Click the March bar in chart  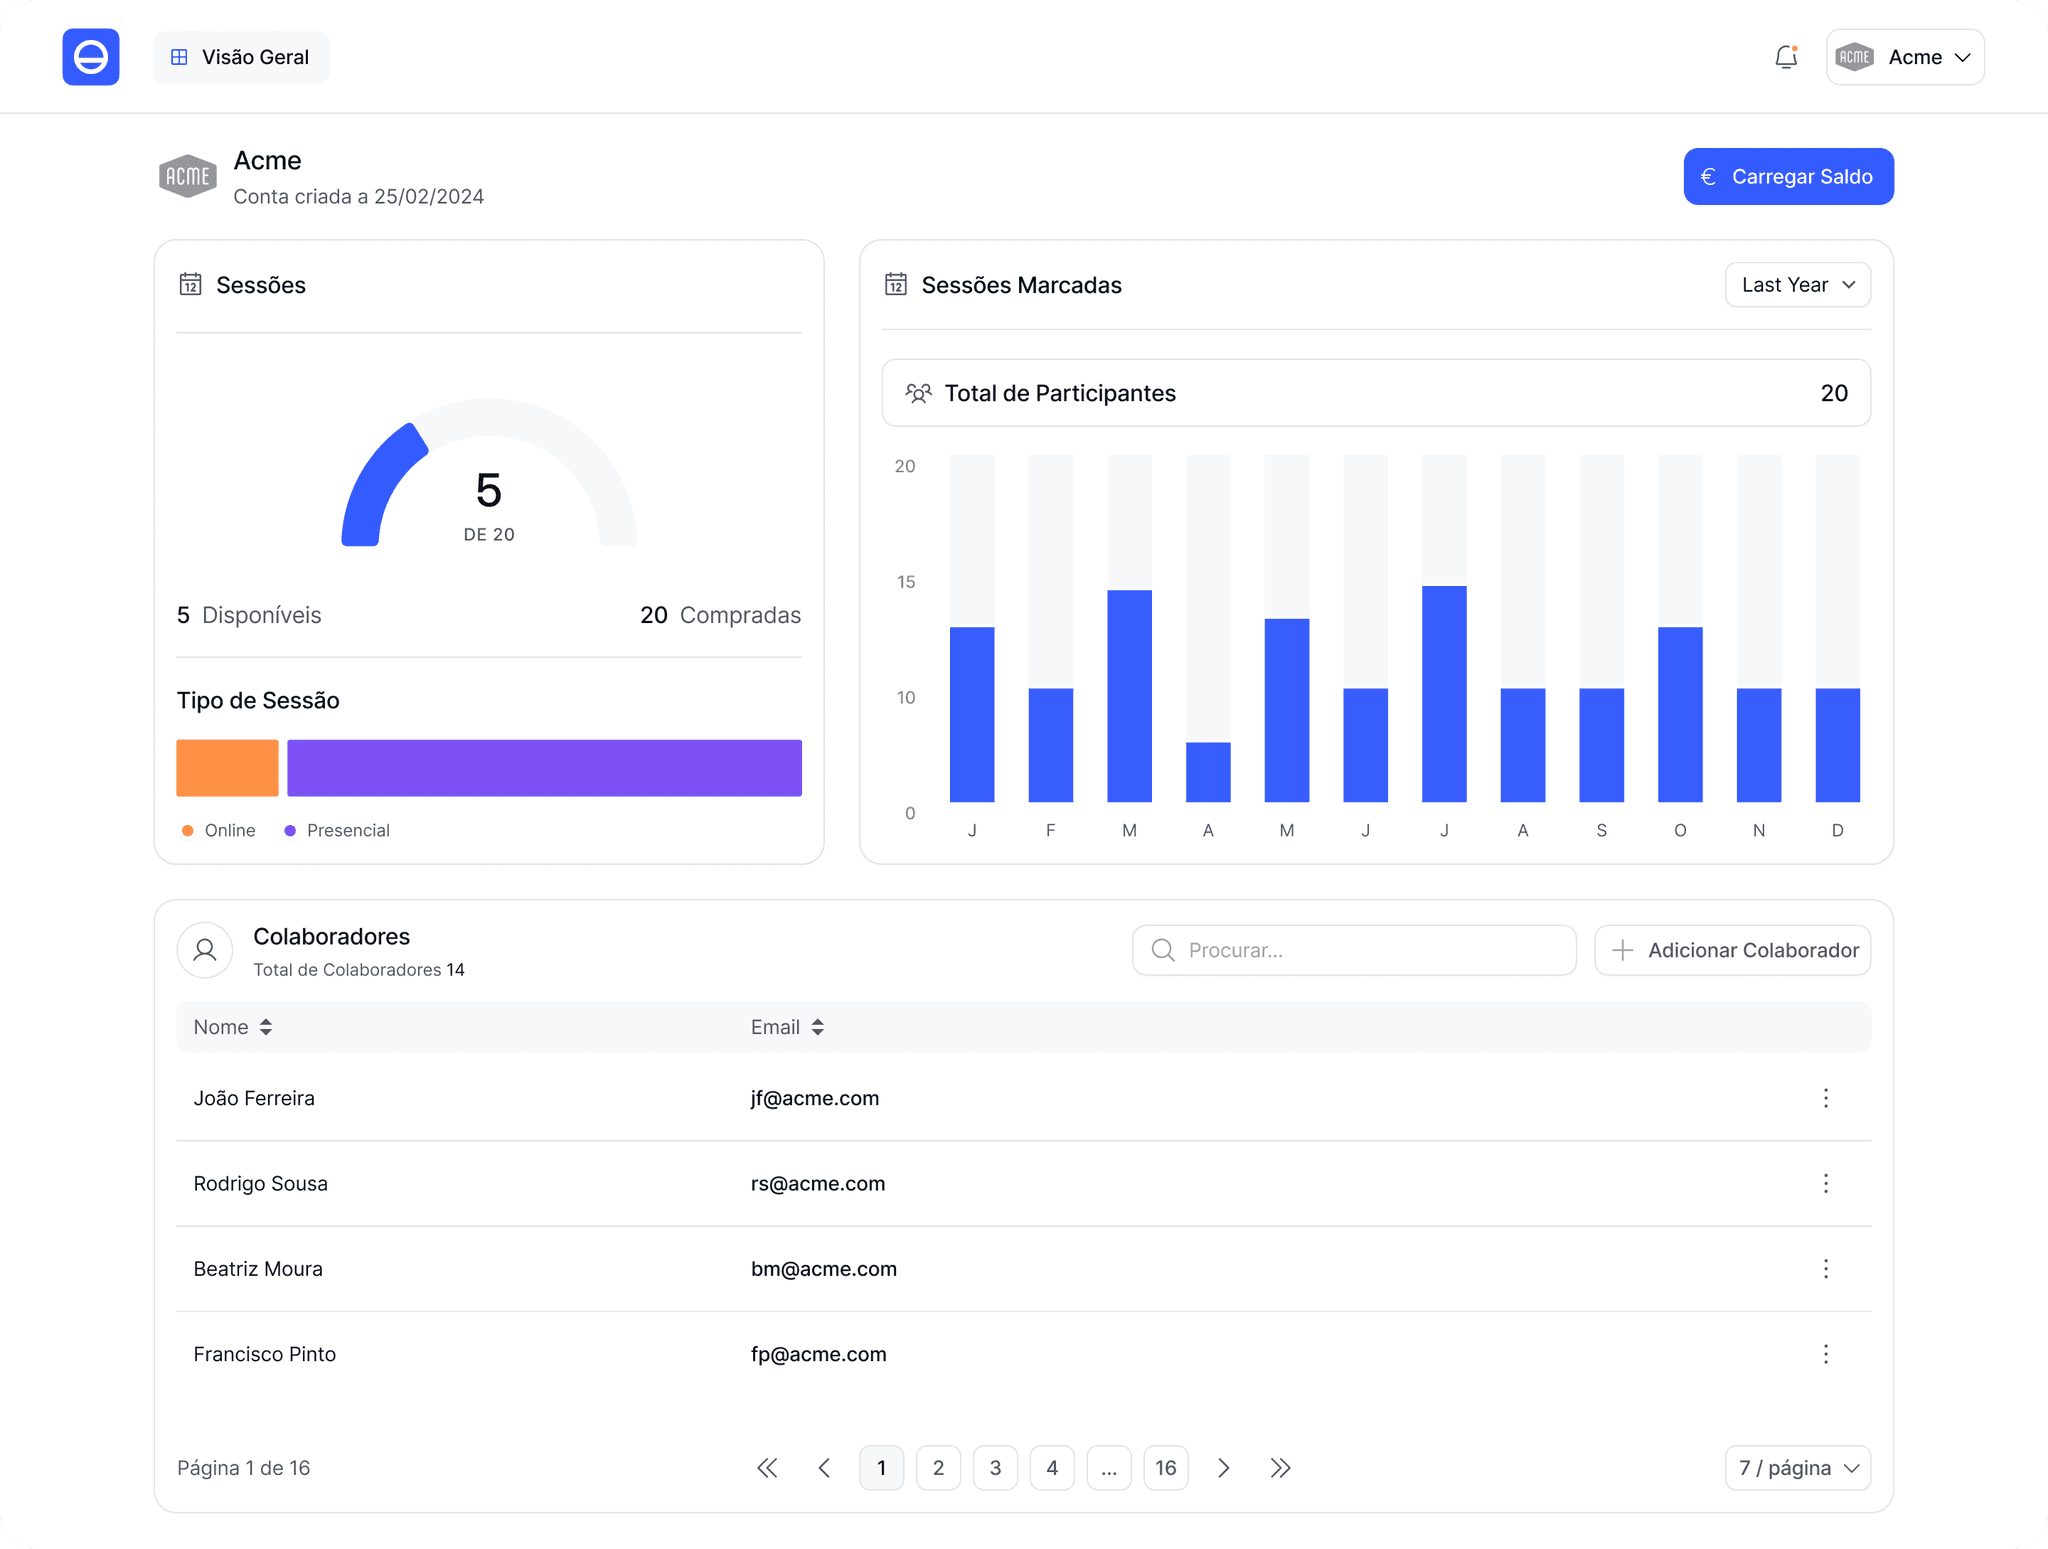(1129, 696)
